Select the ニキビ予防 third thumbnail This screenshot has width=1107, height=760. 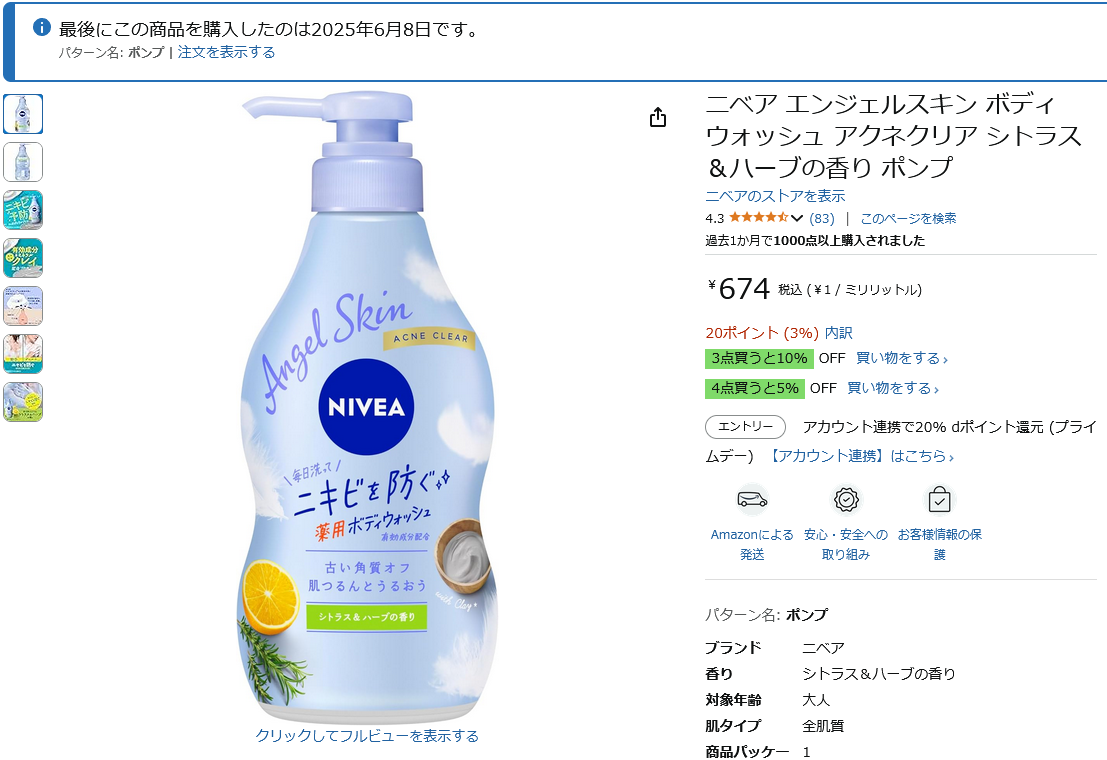point(23,210)
